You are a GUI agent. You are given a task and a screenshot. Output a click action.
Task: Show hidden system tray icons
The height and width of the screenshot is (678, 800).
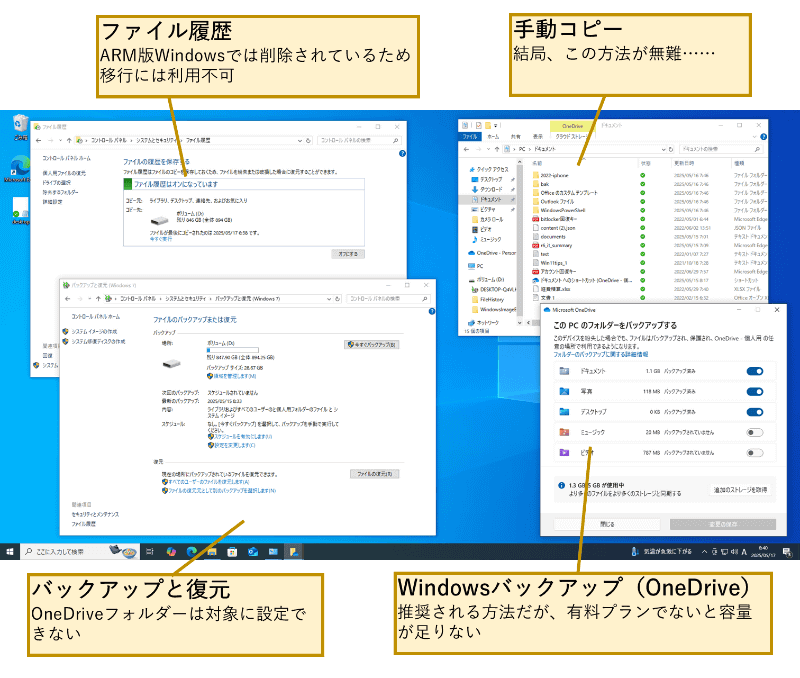(704, 551)
